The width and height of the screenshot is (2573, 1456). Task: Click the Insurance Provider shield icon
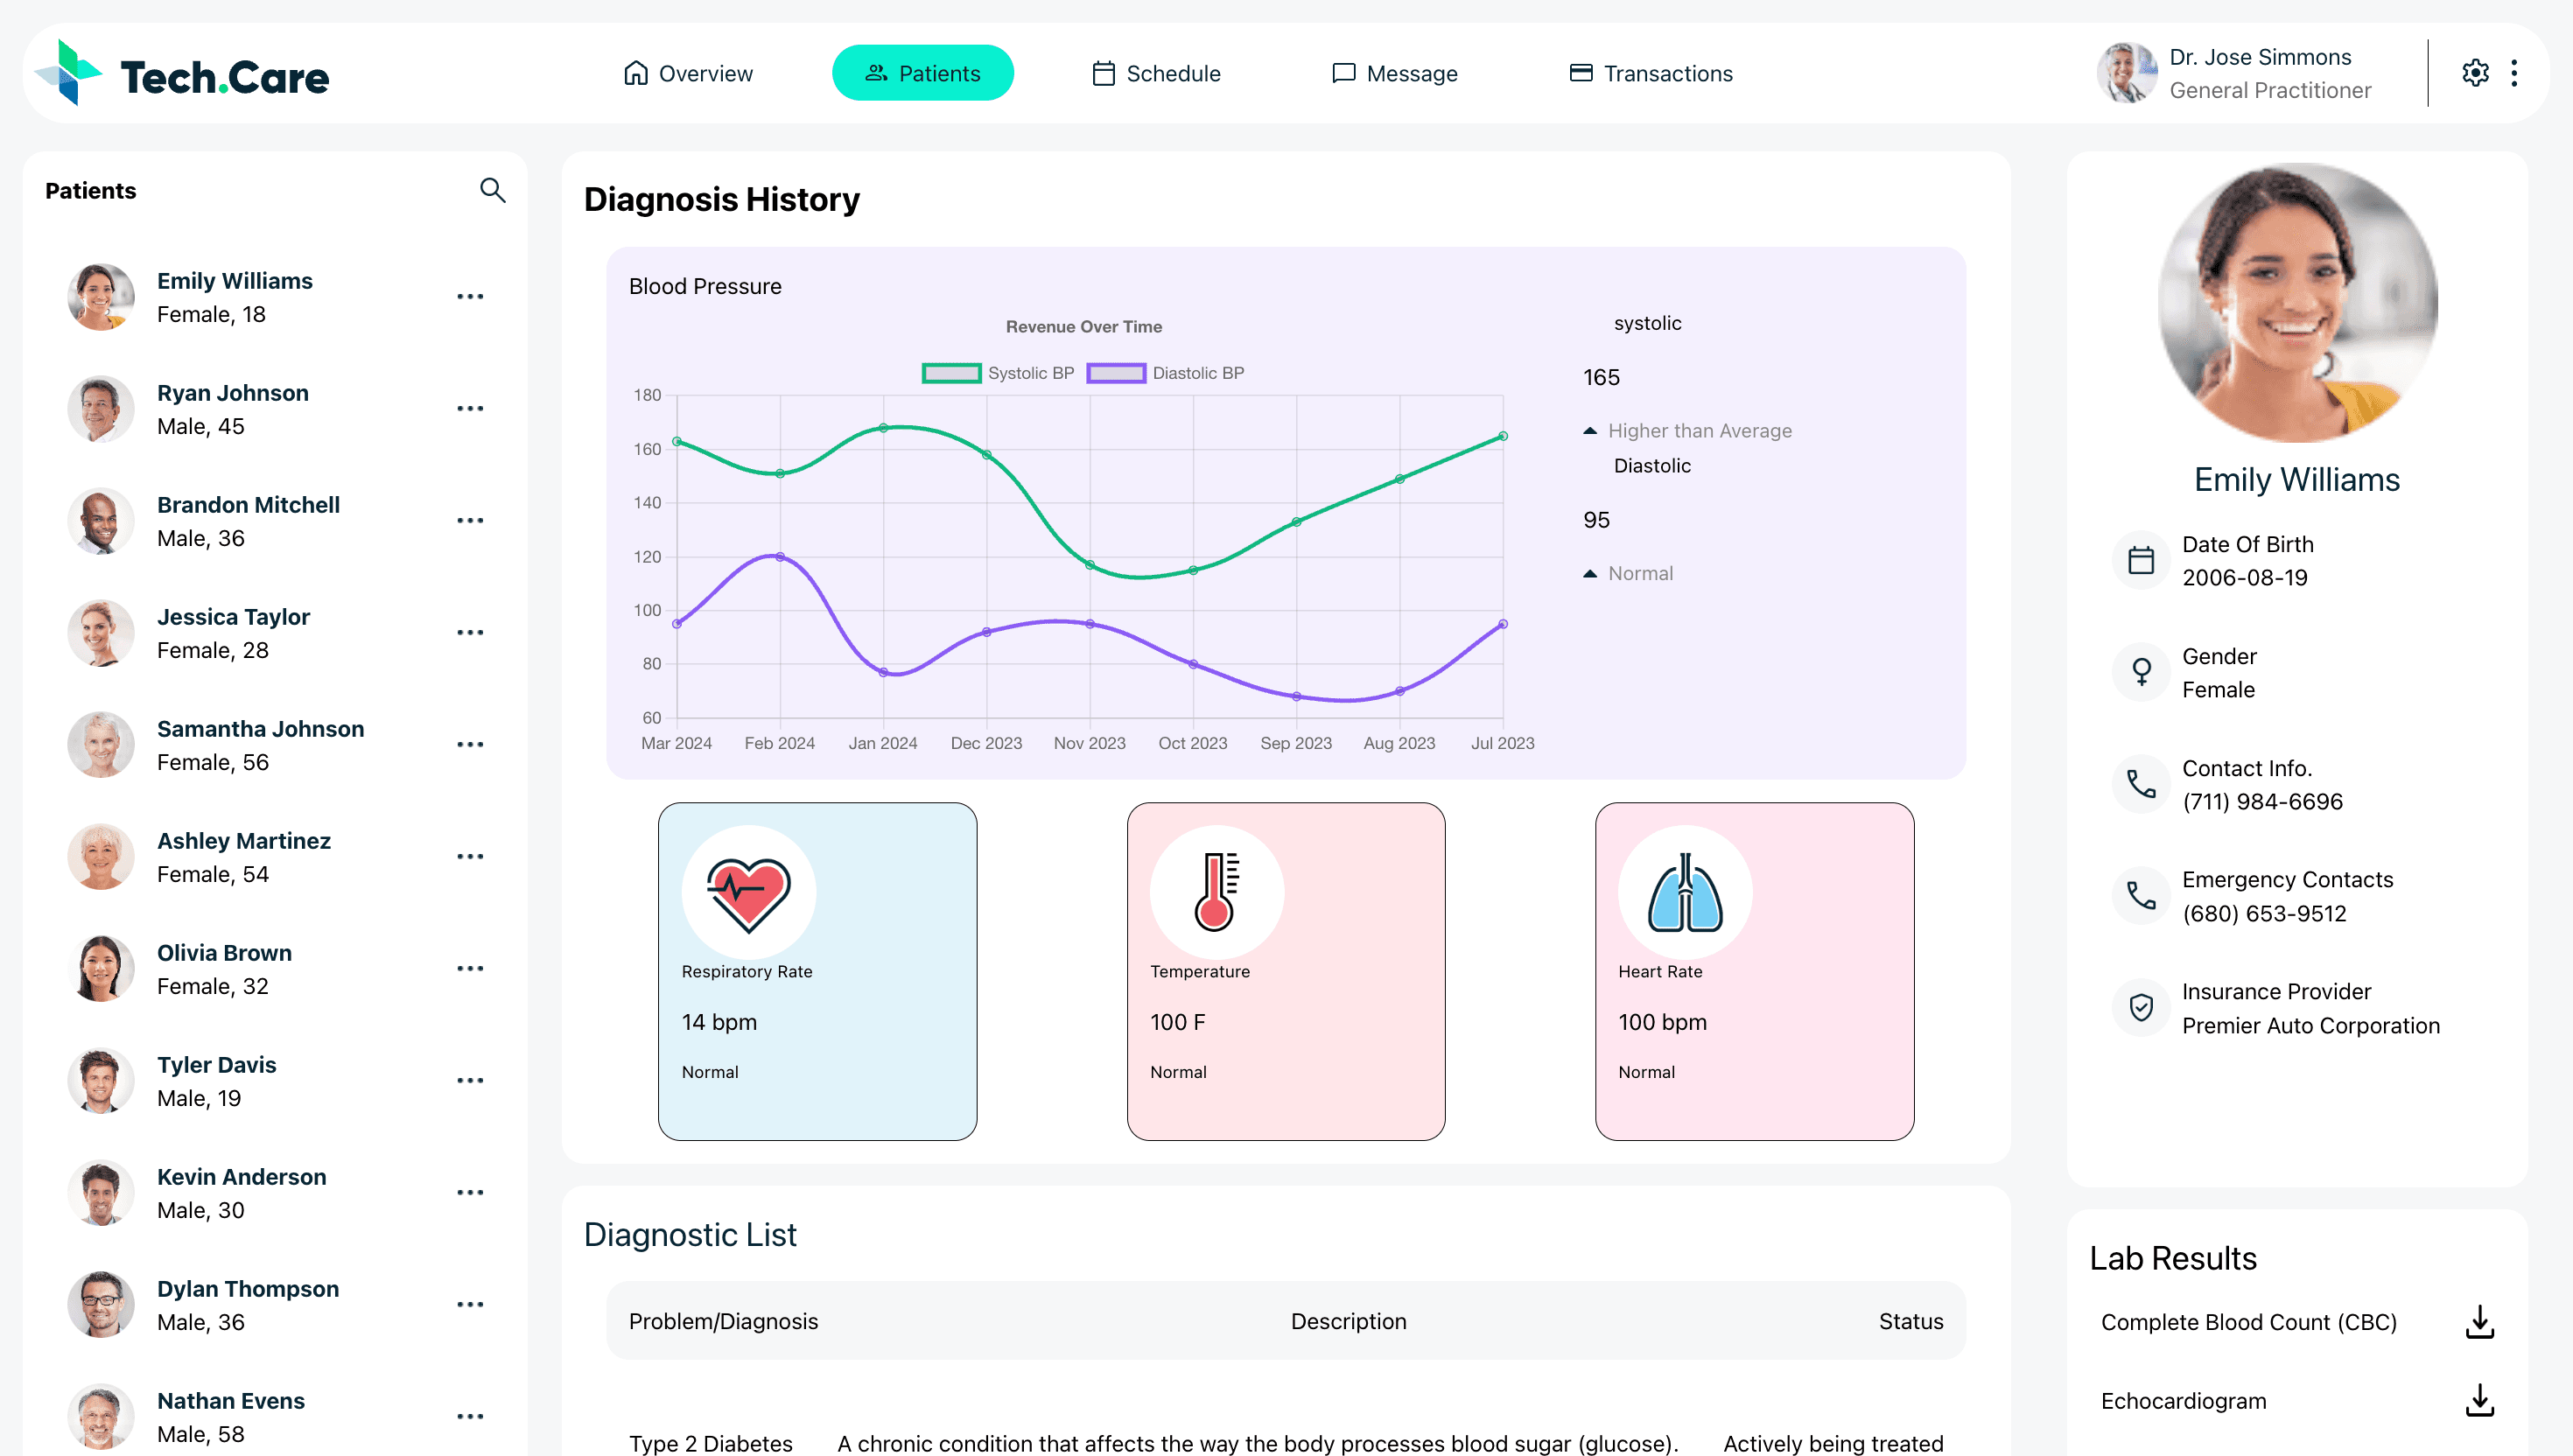pyautogui.click(x=2141, y=1008)
